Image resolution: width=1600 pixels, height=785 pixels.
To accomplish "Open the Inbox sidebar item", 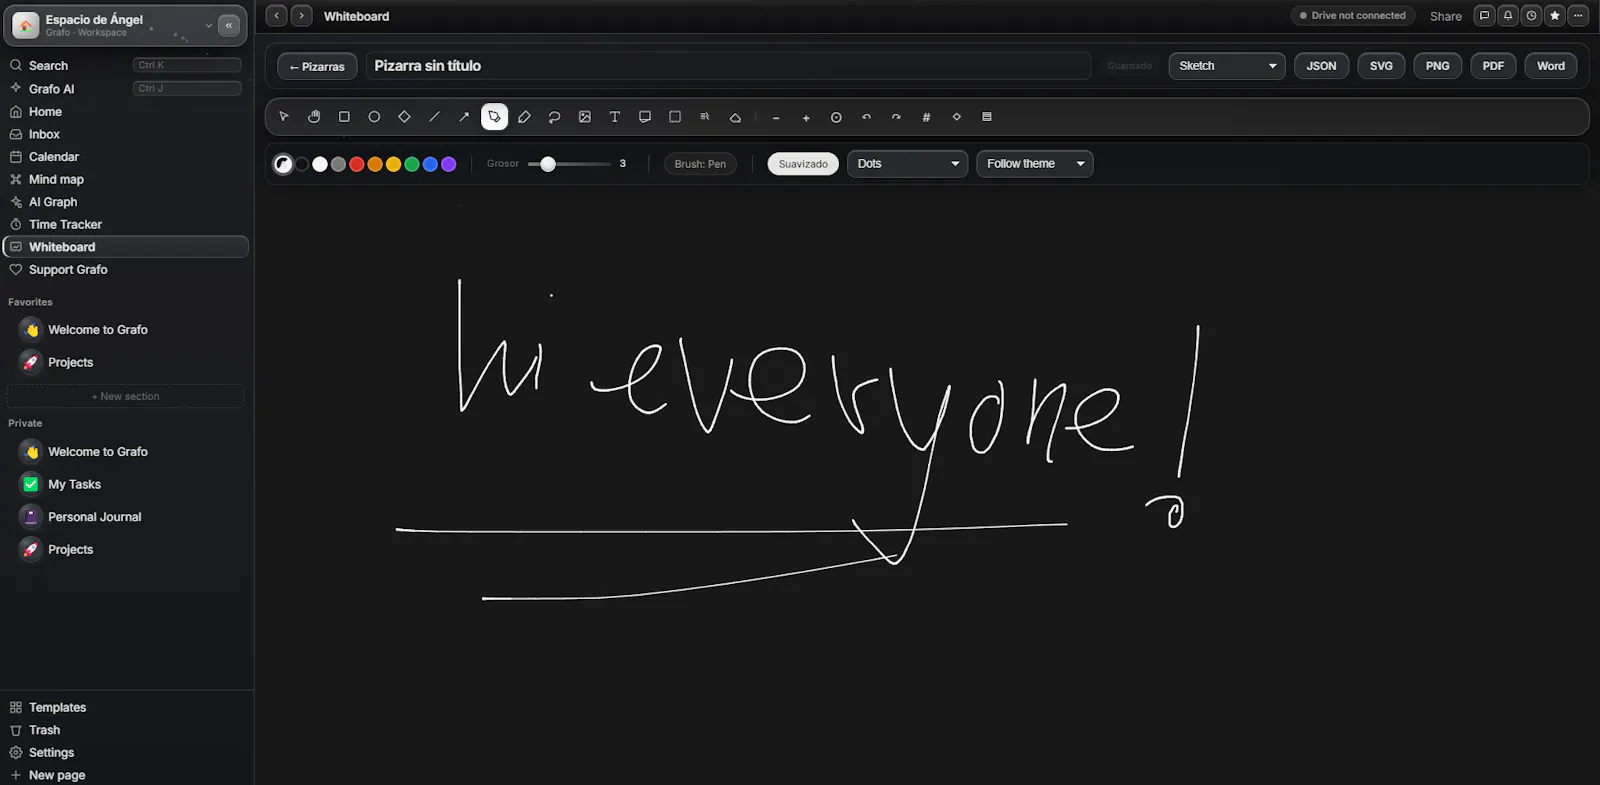I will coord(126,134).
